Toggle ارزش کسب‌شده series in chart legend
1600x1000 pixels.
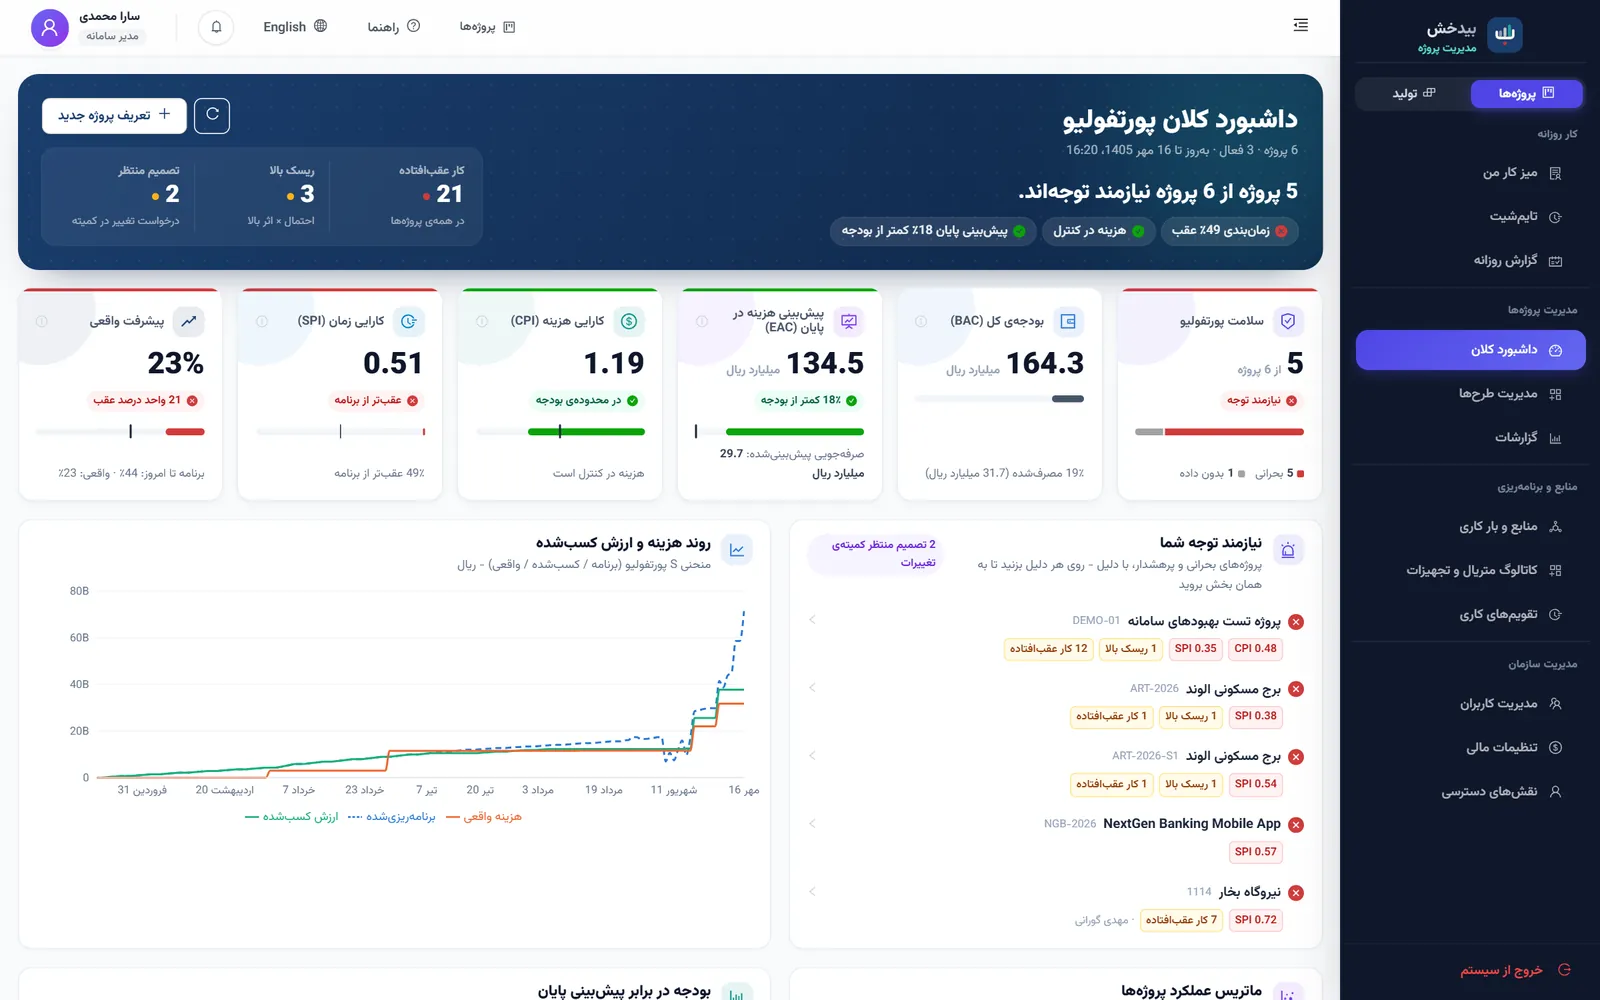point(291,817)
